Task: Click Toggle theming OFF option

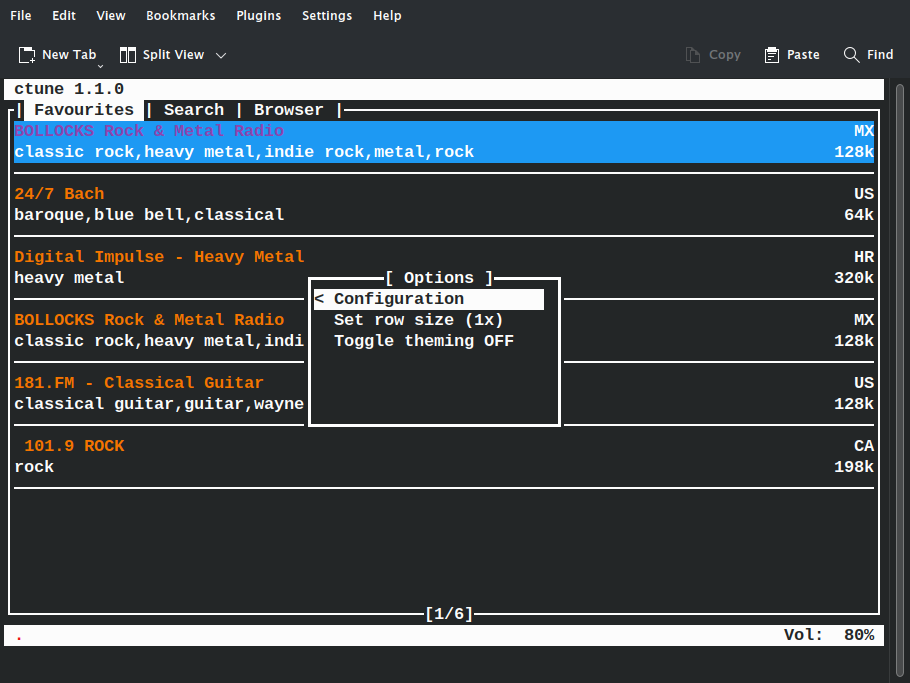Action: tap(424, 341)
